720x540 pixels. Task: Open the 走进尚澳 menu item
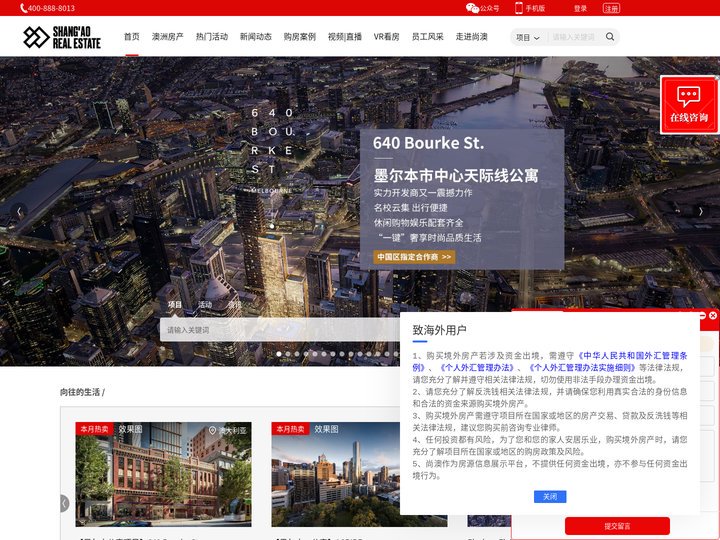tap(472, 37)
